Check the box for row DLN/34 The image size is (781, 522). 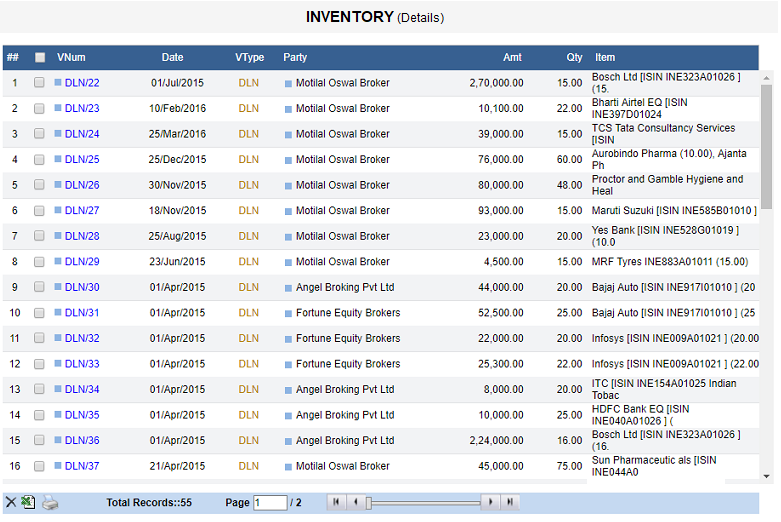[x=39, y=389]
